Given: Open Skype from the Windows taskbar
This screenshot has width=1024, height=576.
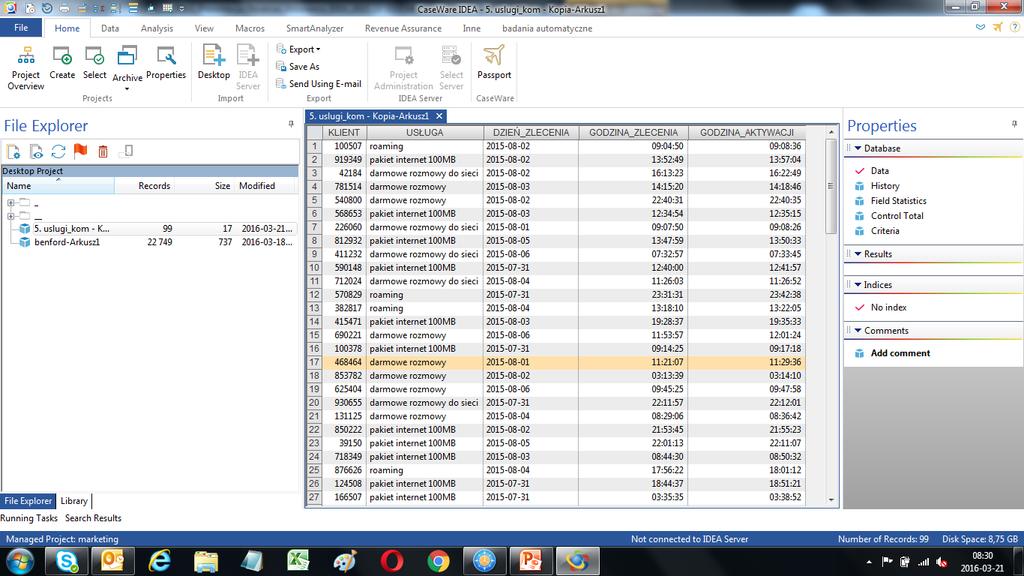Looking at the screenshot, I should (x=67, y=561).
